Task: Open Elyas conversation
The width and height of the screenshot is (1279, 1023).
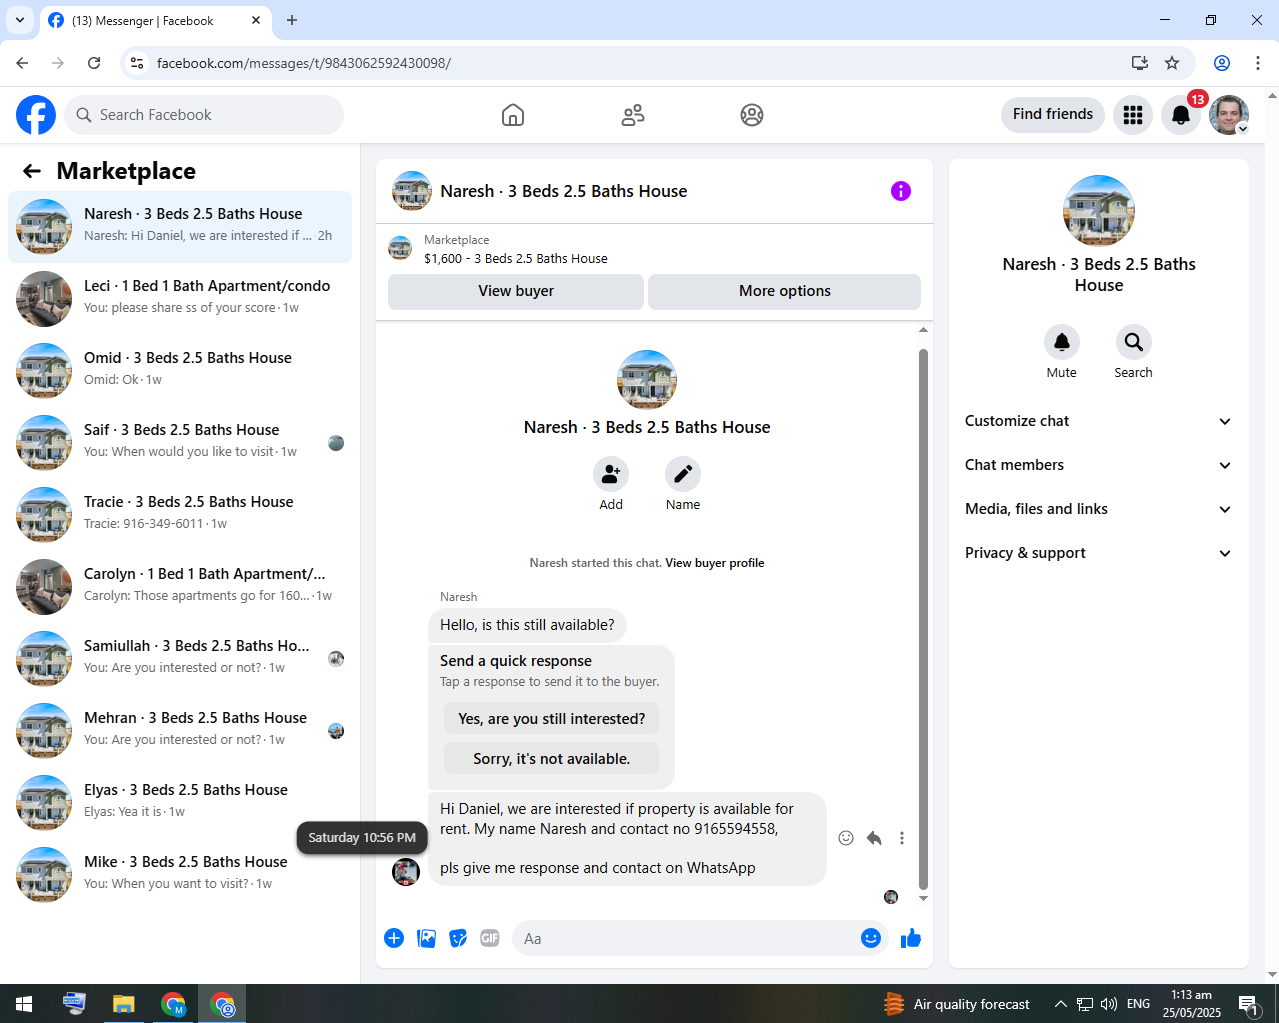Action: tap(180, 803)
